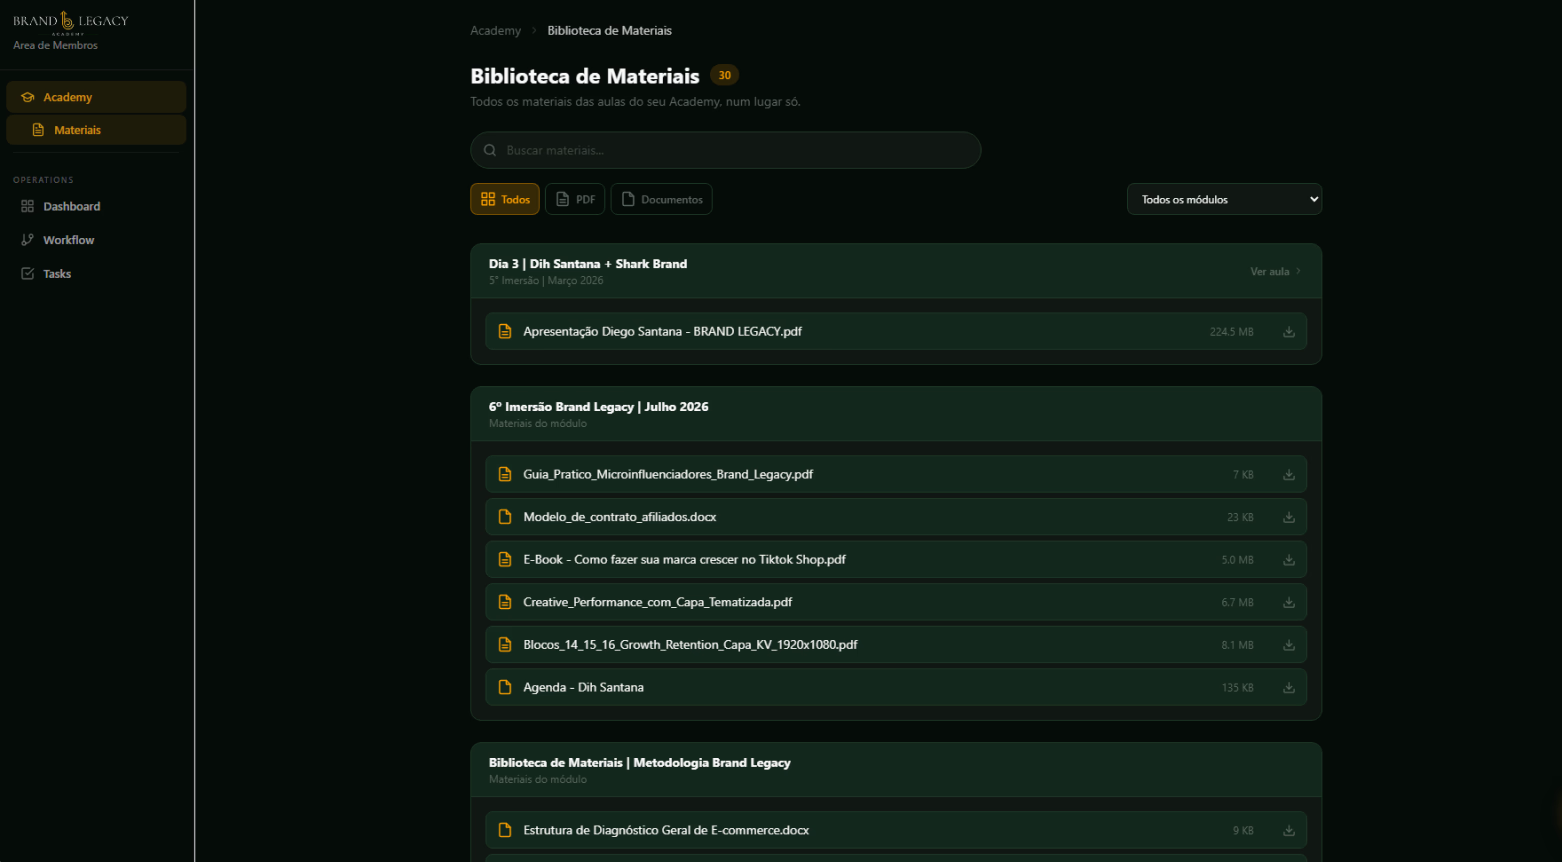Download Blocos_14_15_16_Growth_Retention PDF
Screen dimensions: 1562x862
pyautogui.click(x=1289, y=645)
